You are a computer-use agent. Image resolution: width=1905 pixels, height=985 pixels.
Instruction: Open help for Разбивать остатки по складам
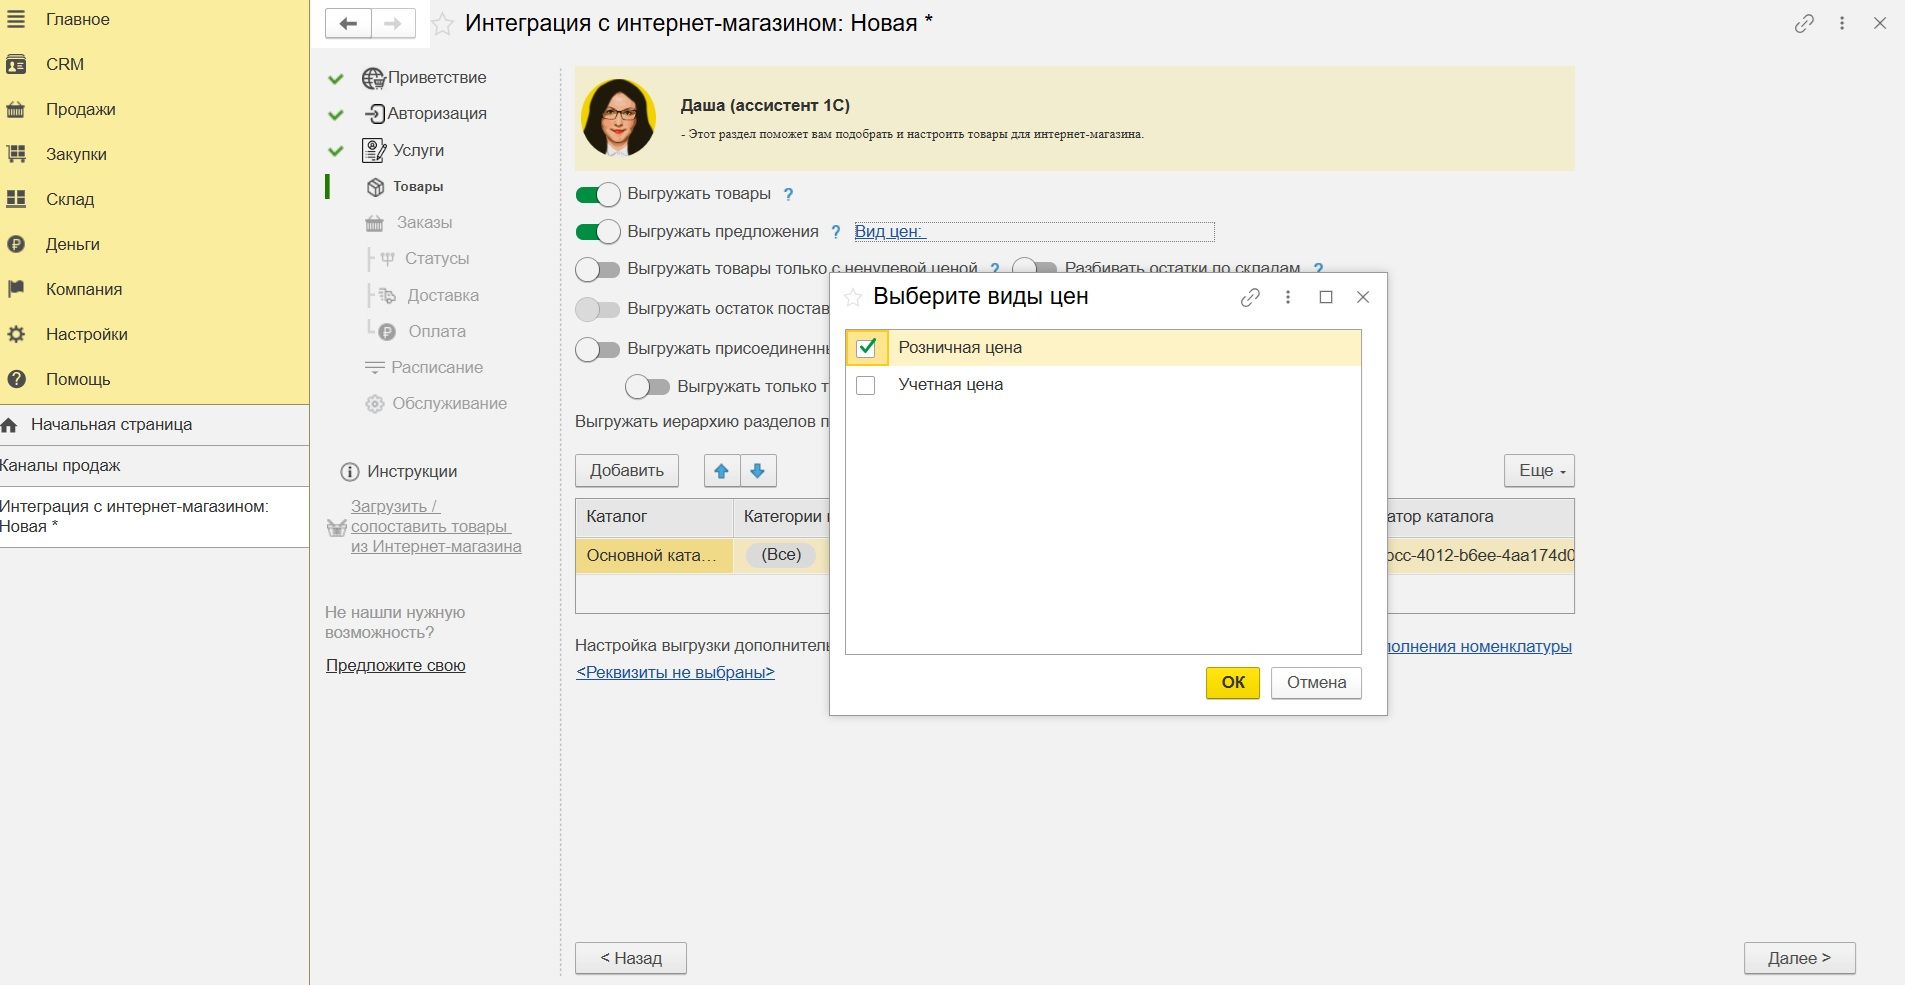1318,268
